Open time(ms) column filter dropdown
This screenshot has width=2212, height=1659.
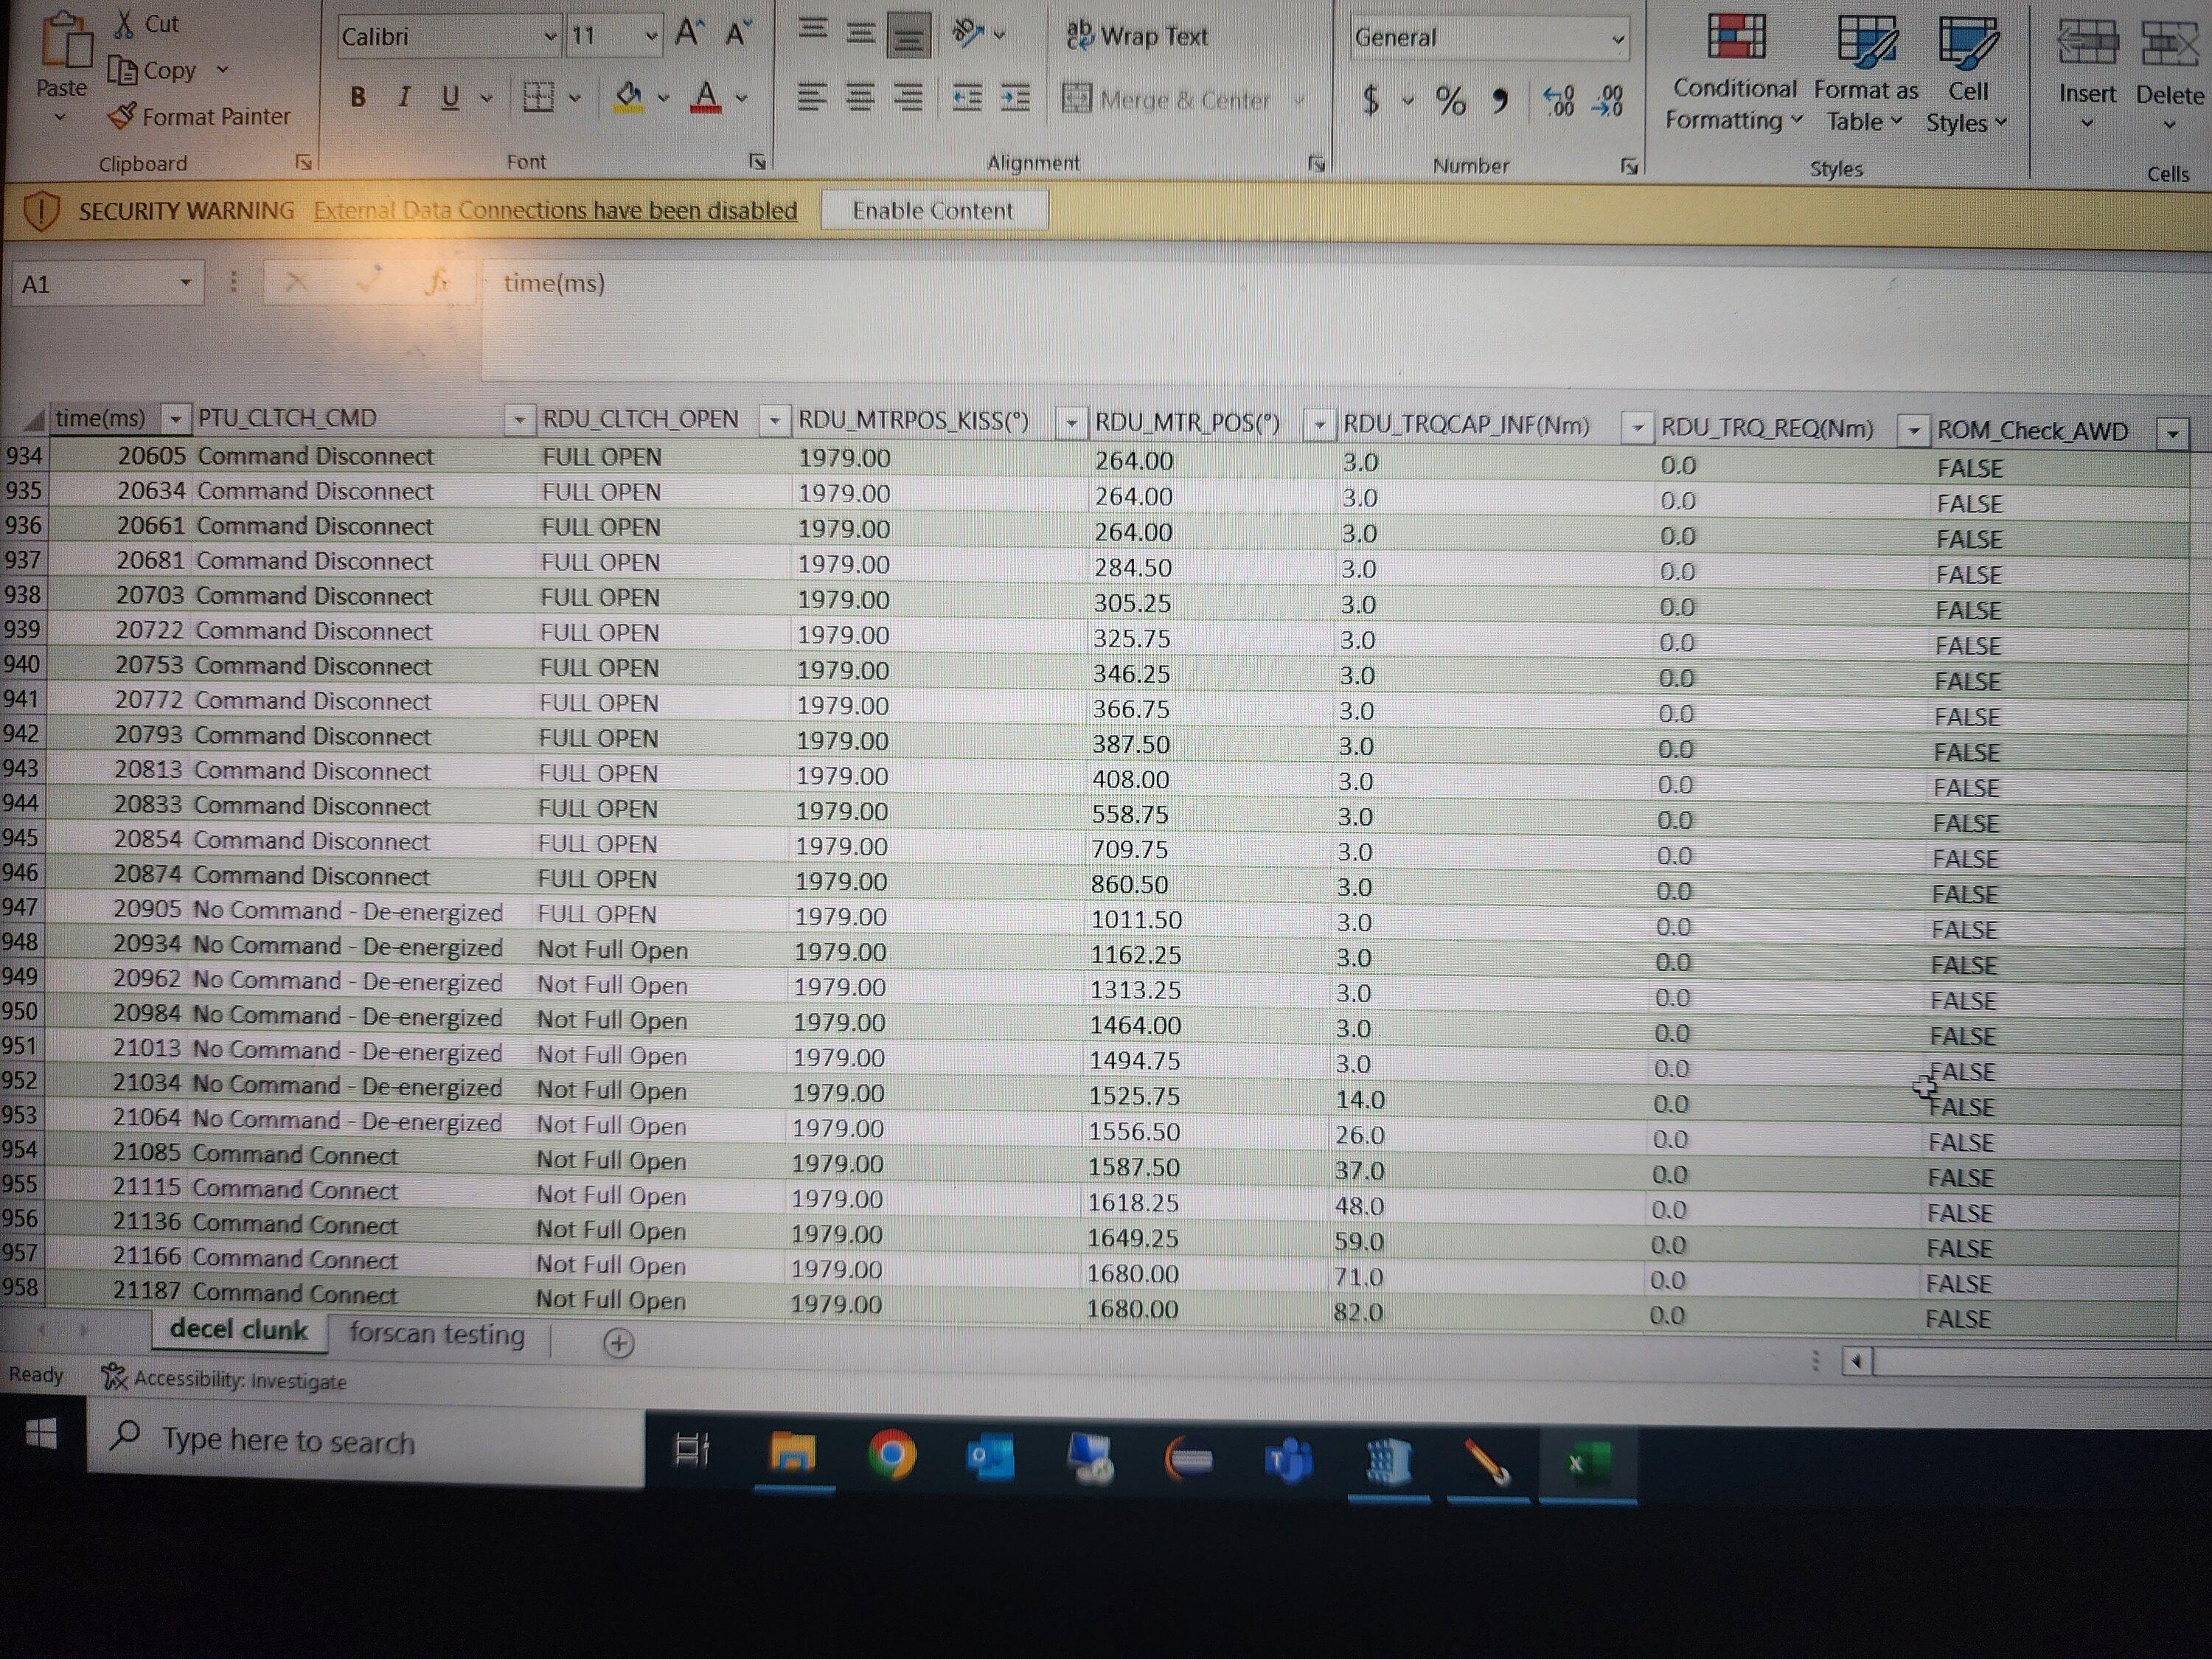coord(175,418)
